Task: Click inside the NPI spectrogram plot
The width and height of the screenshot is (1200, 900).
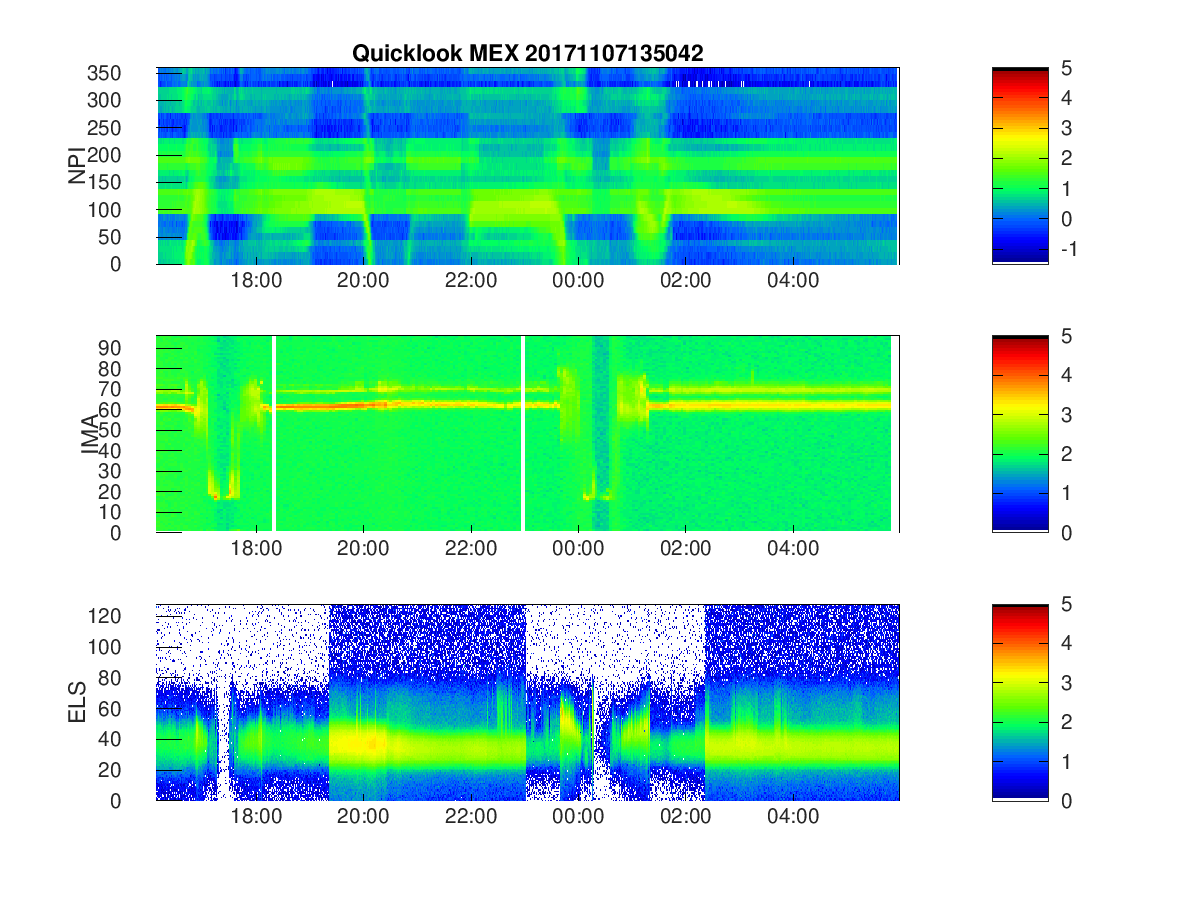Action: click(528, 166)
